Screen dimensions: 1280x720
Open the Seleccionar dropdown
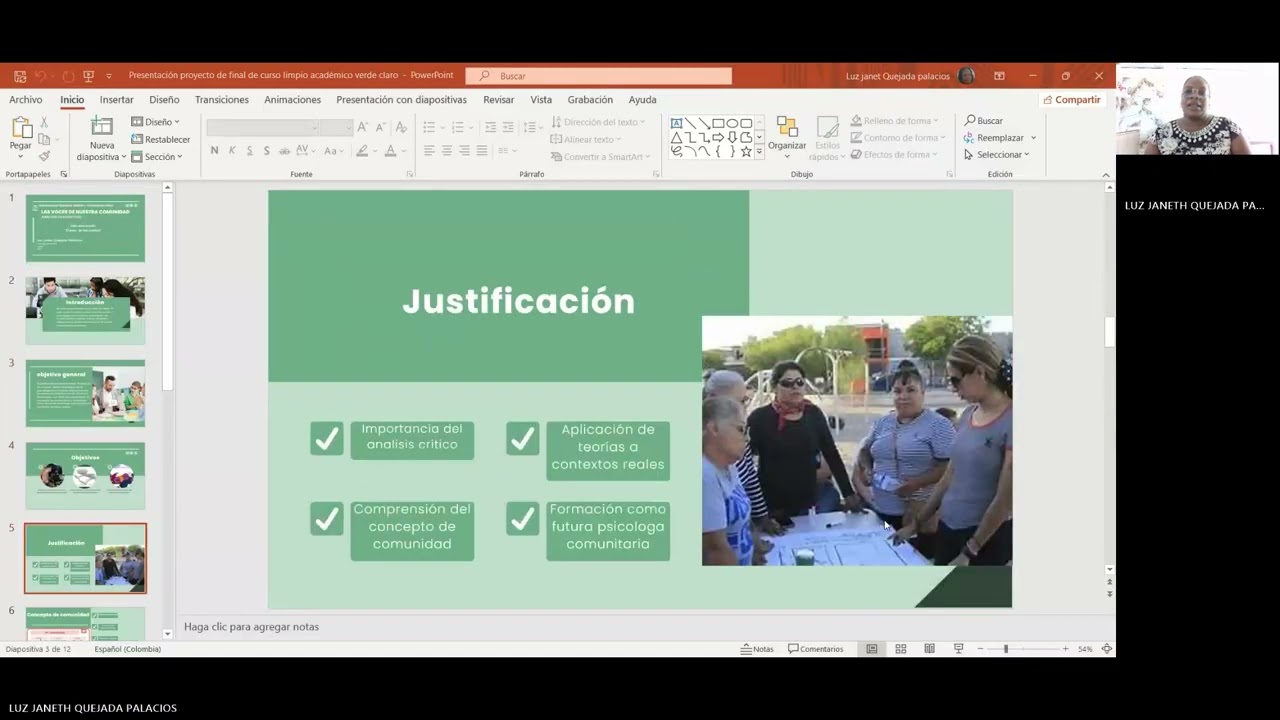[997, 155]
